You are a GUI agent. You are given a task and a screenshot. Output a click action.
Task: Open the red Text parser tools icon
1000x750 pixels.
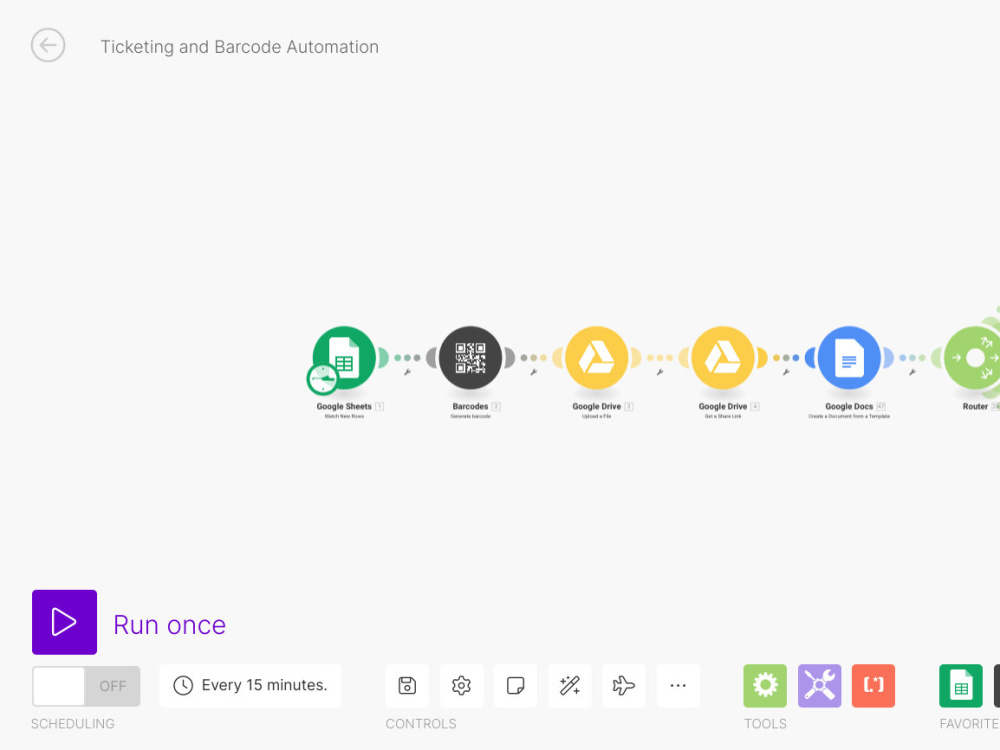pos(874,686)
